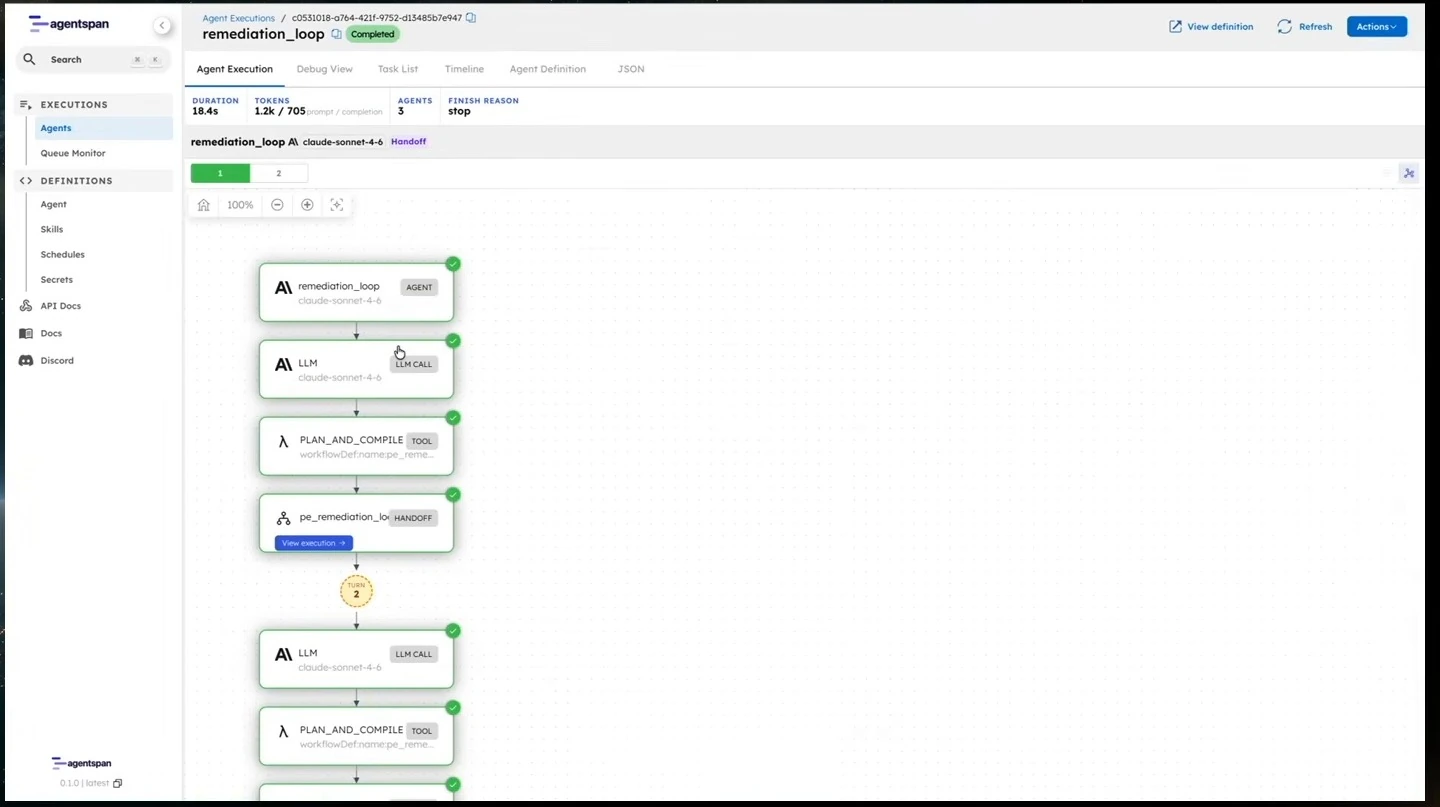Open the Agent Executions breadcrumb link
Viewport: 1440px width, 807px height.
point(238,18)
